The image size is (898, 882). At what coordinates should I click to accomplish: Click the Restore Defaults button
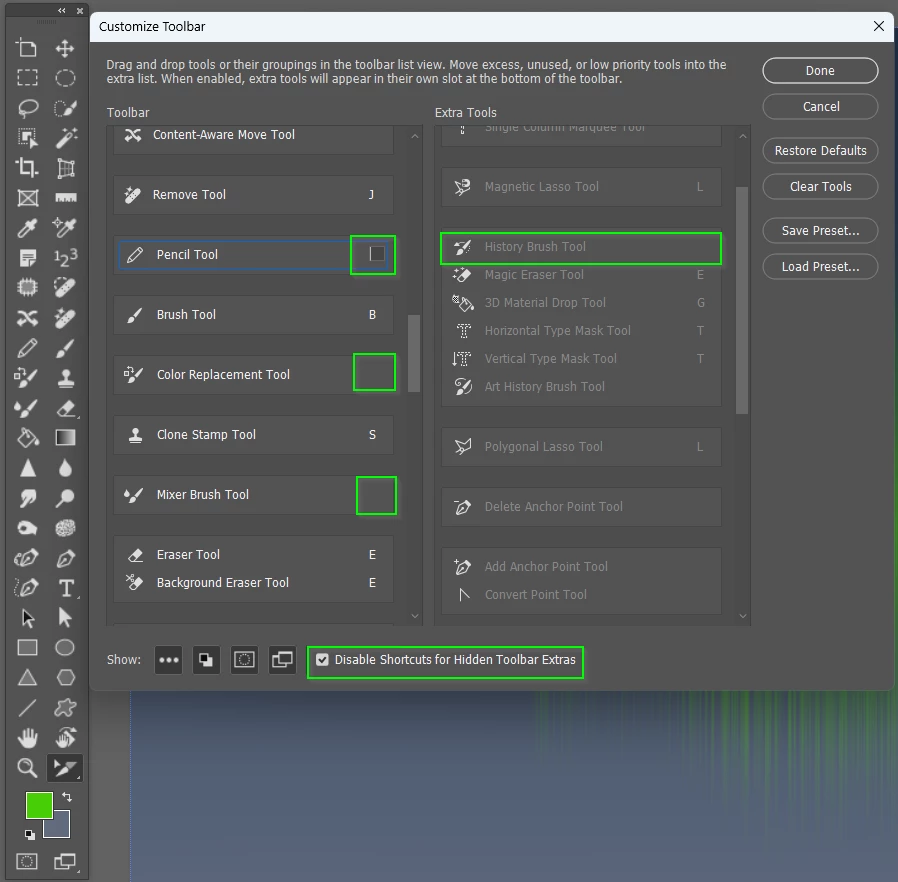[x=820, y=151]
